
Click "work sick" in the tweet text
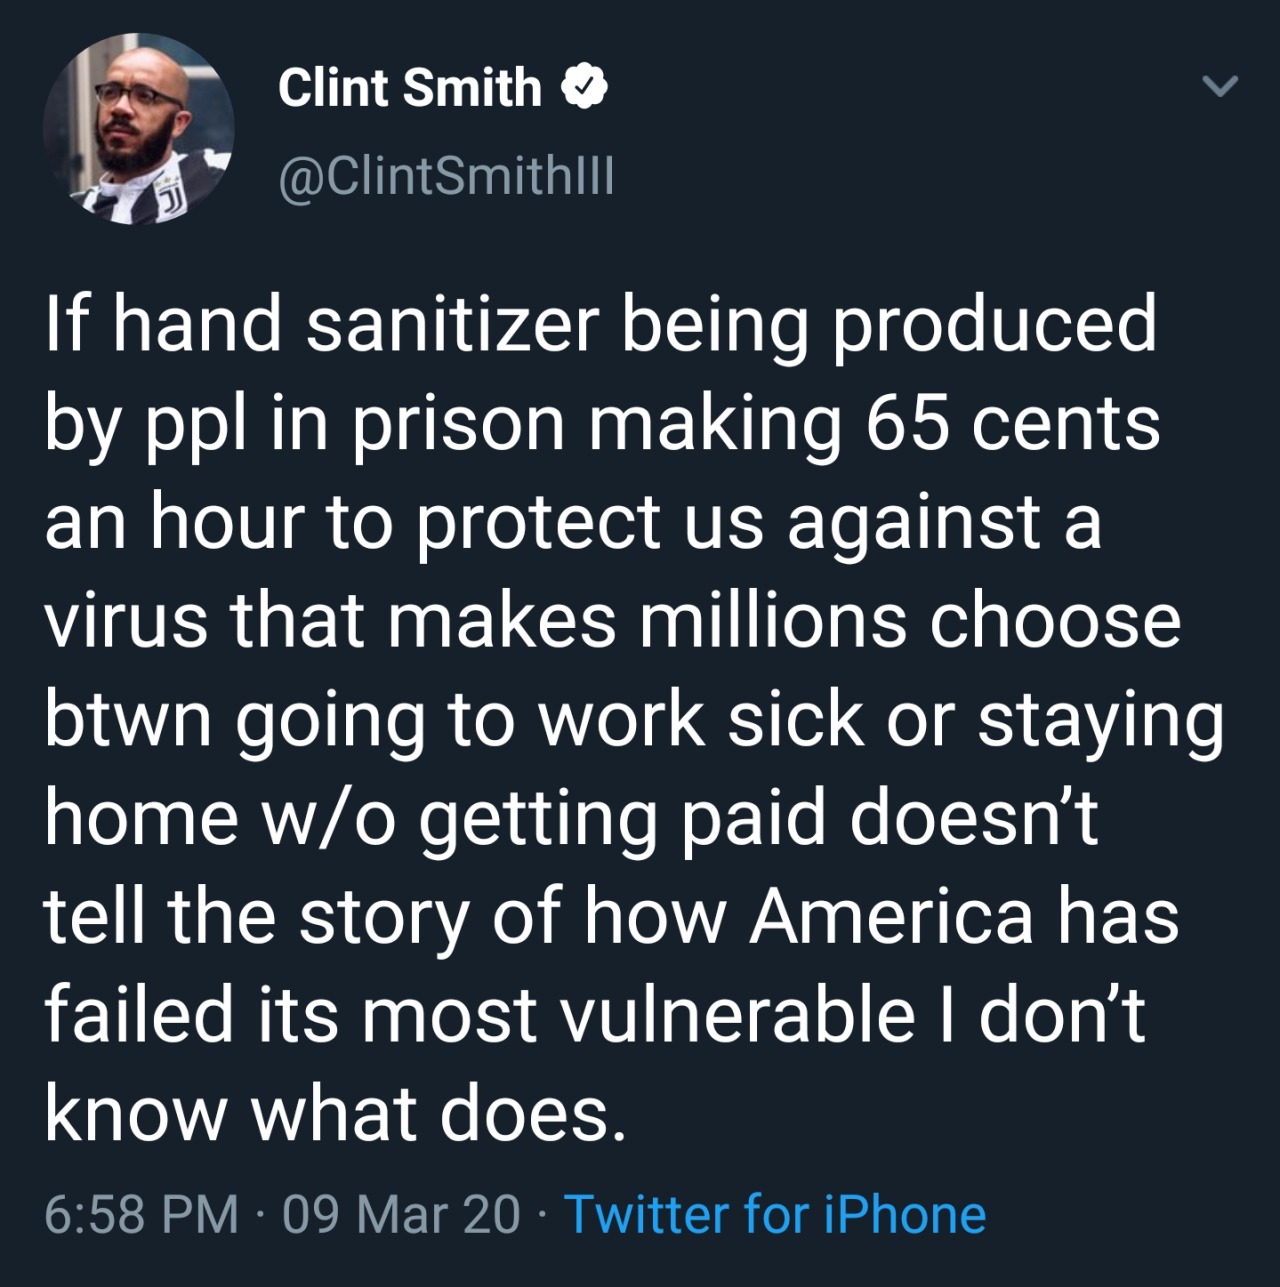point(702,720)
